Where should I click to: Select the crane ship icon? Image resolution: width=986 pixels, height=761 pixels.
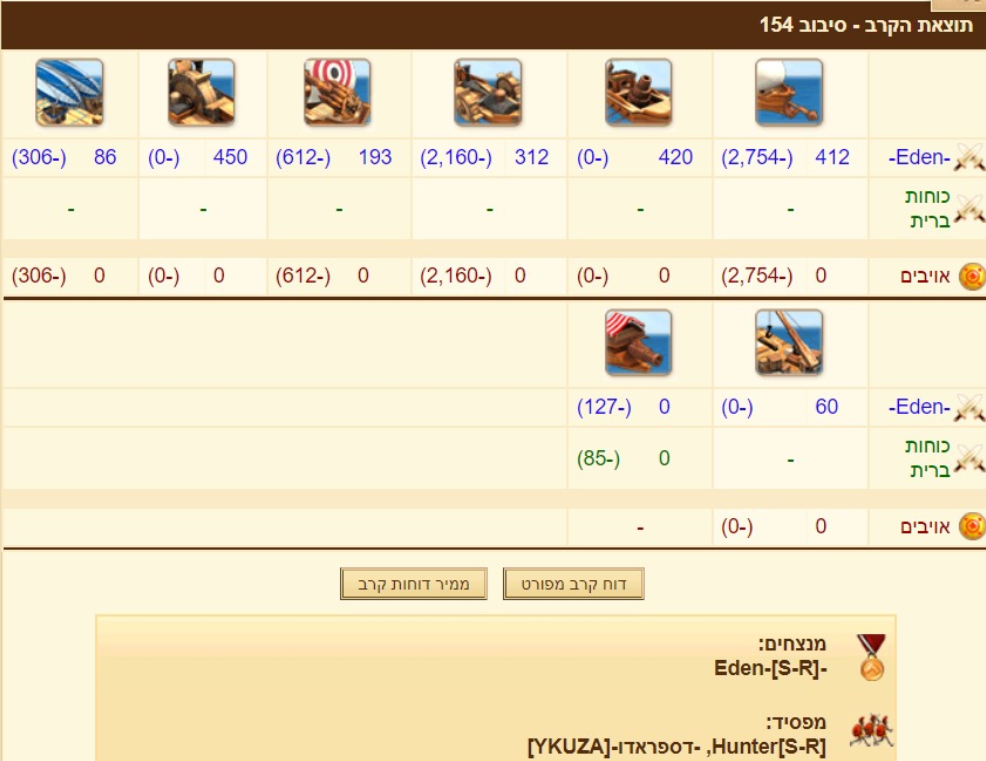789,342
